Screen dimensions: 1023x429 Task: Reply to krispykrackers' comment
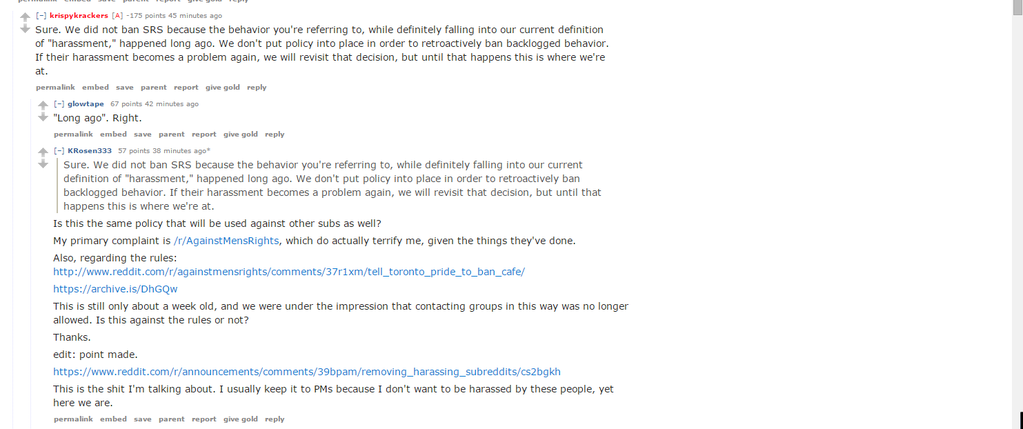pyautogui.click(x=257, y=87)
